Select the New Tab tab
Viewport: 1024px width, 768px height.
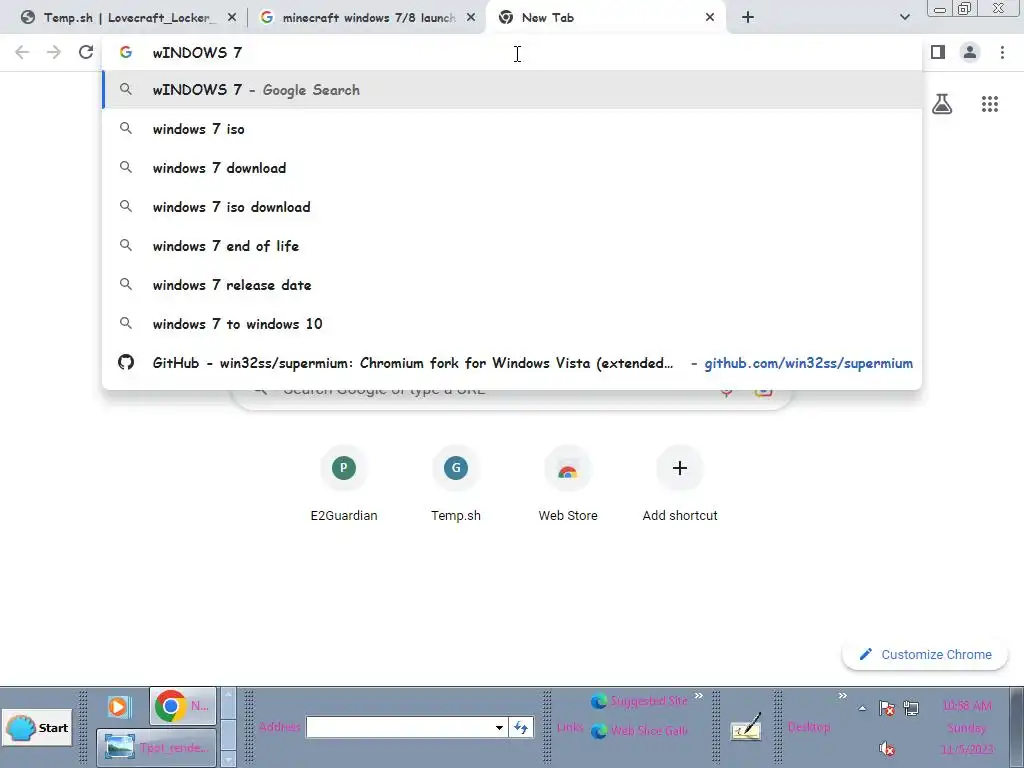604,18
